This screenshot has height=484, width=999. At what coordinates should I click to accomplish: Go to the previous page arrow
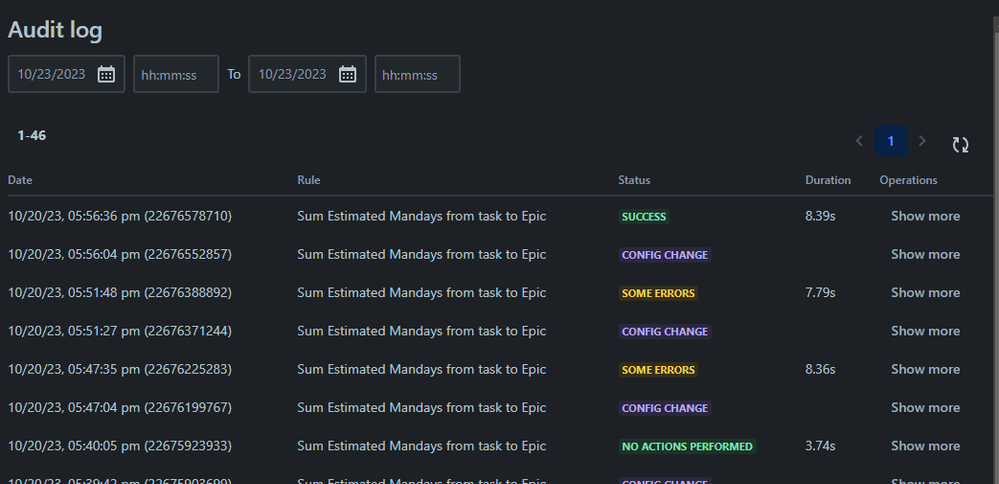coord(859,141)
